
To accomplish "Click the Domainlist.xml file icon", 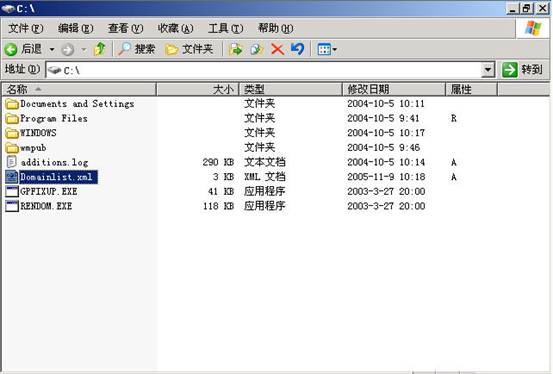I will [x=12, y=177].
